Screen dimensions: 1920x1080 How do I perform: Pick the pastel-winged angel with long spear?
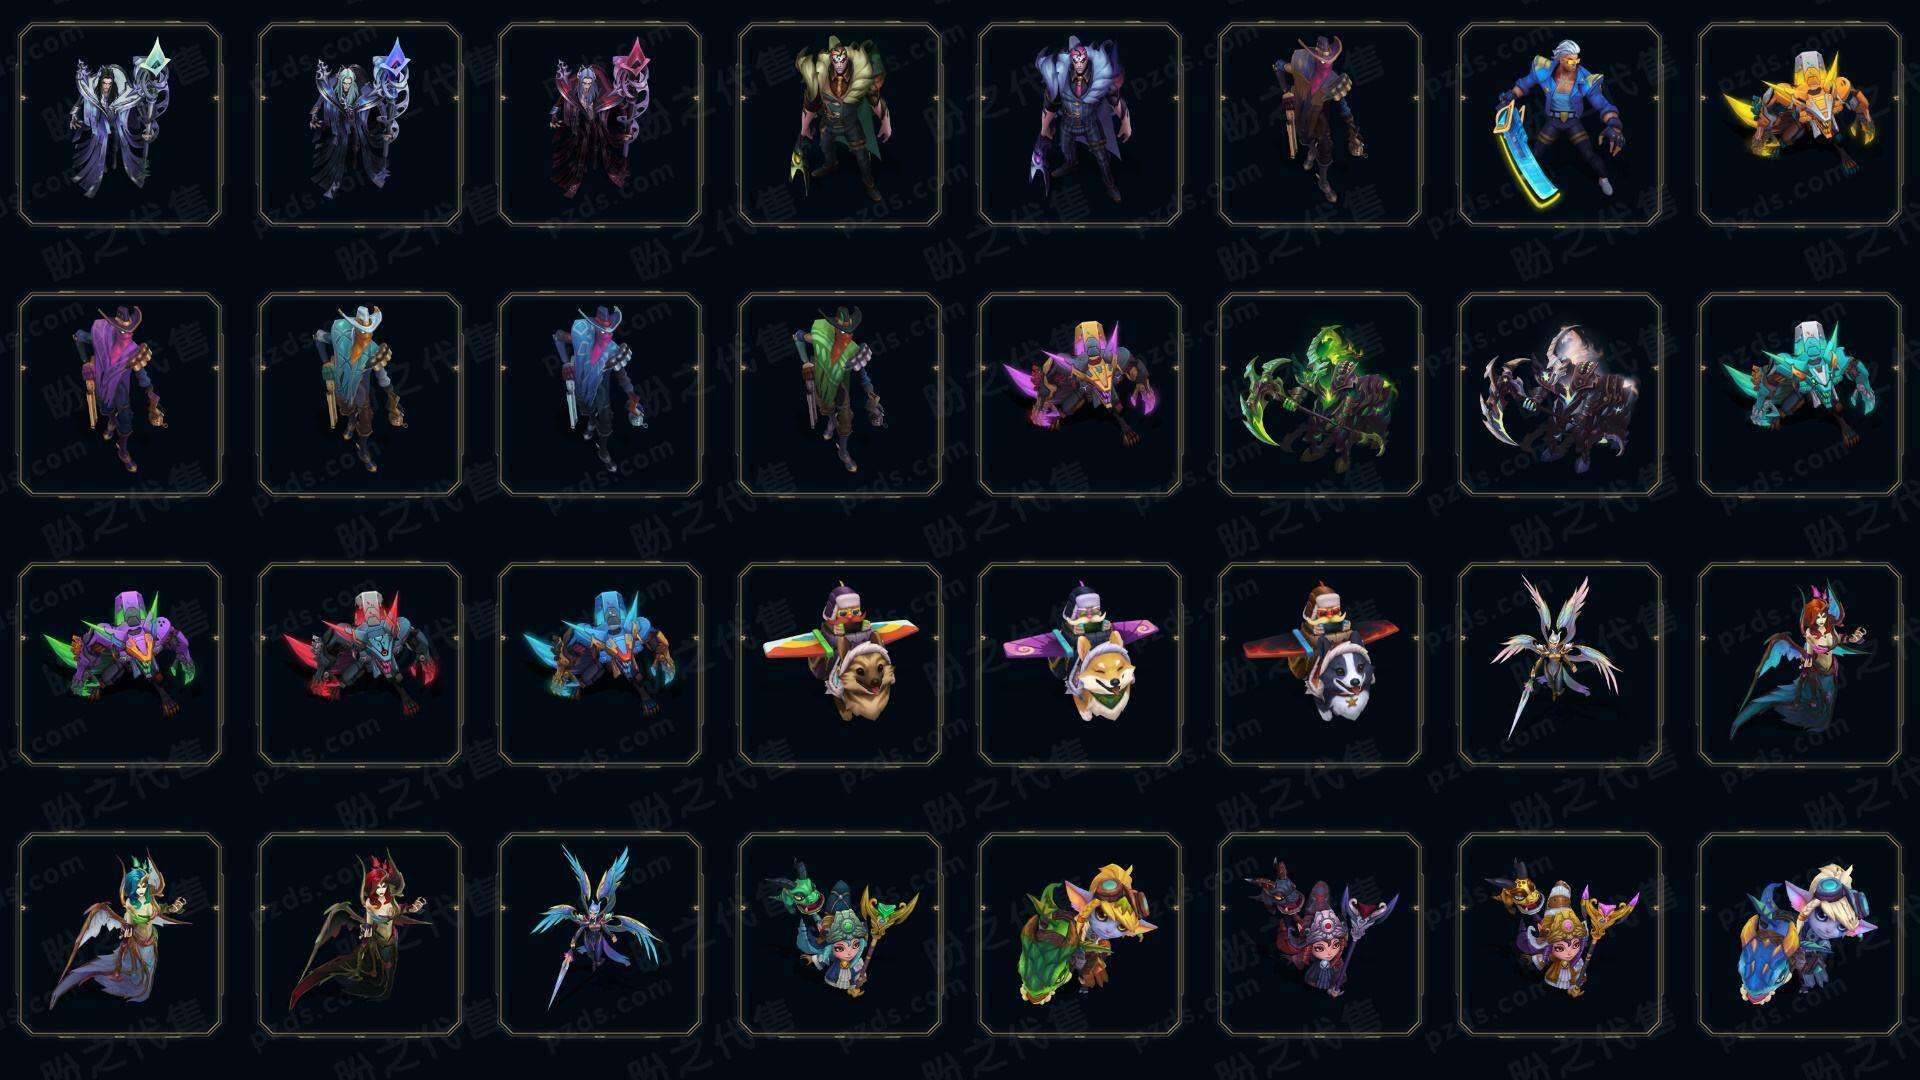pos(1560,664)
